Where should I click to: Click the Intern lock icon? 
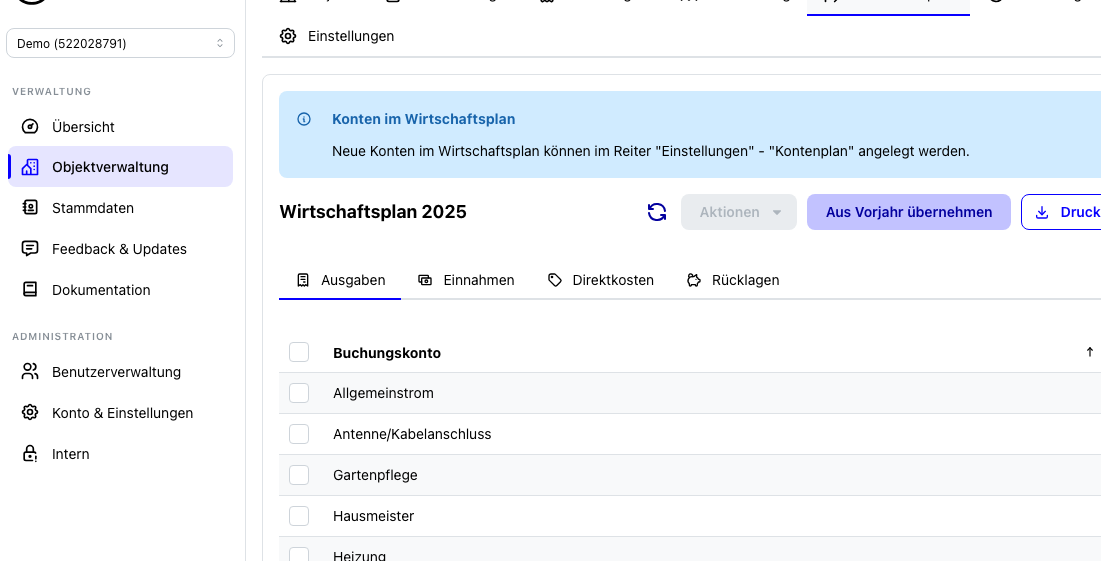tap(30, 454)
